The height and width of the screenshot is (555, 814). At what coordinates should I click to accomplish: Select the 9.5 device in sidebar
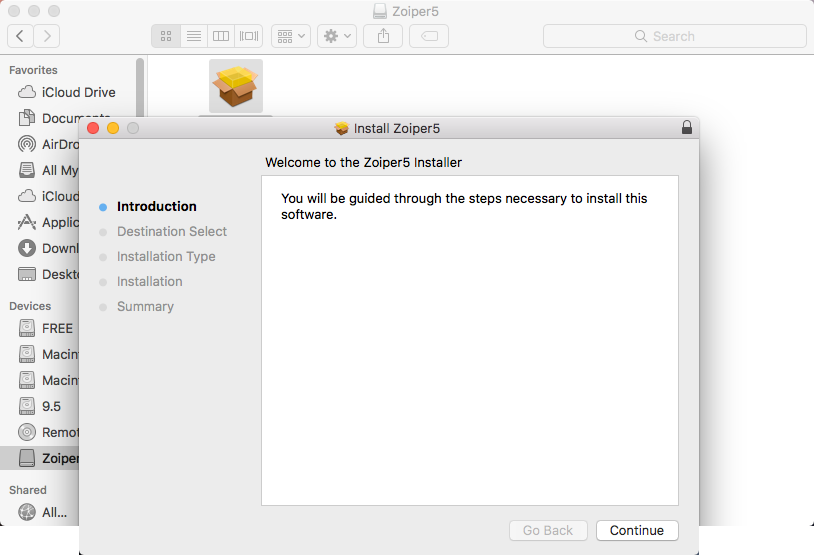51,406
